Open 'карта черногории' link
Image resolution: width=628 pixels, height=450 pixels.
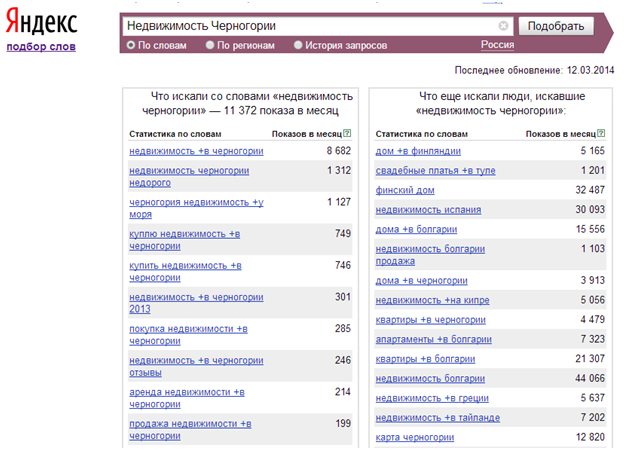tap(415, 438)
